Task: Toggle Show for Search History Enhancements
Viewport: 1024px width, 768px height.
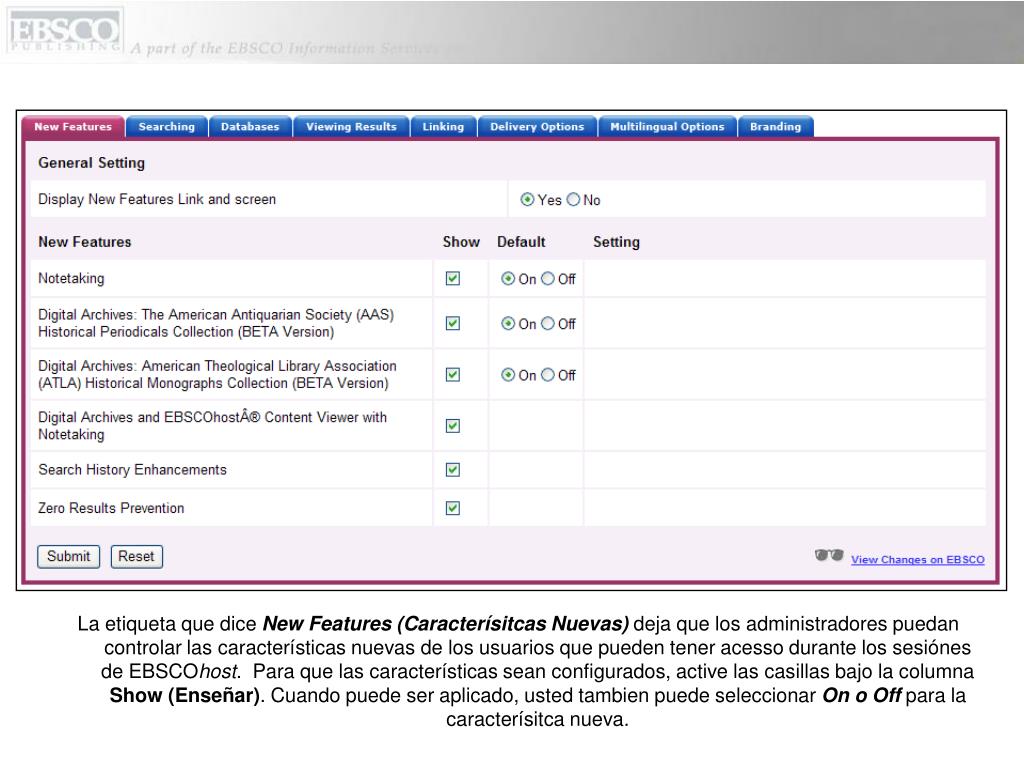Action: [x=453, y=470]
